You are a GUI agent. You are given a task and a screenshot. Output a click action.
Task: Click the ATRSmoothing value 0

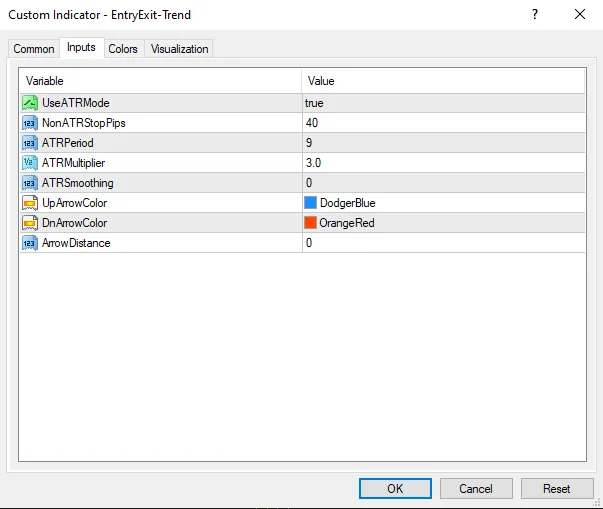[x=309, y=183]
